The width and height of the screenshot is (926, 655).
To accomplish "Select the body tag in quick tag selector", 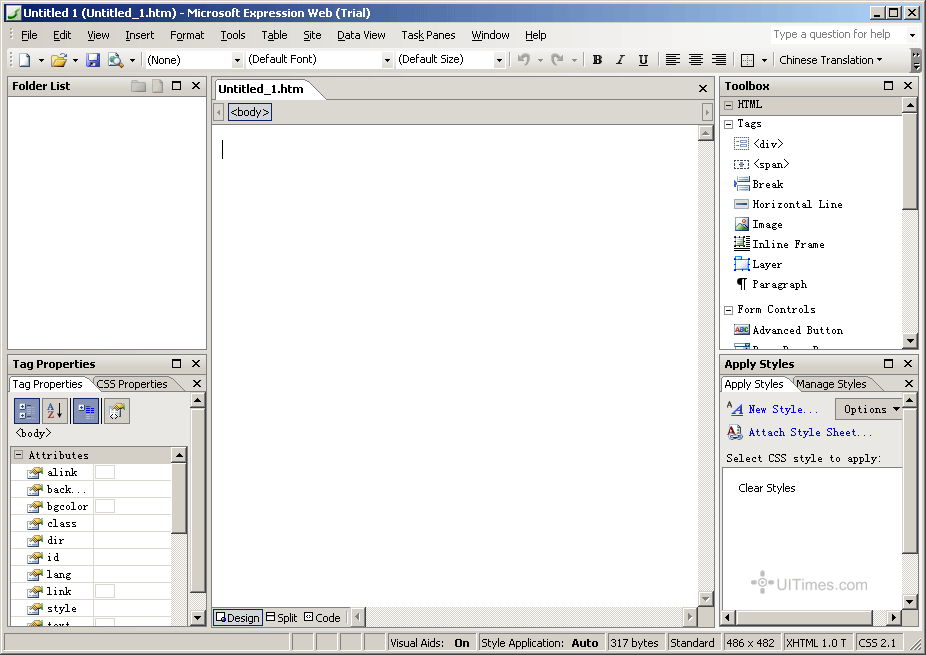I will point(250,112).
